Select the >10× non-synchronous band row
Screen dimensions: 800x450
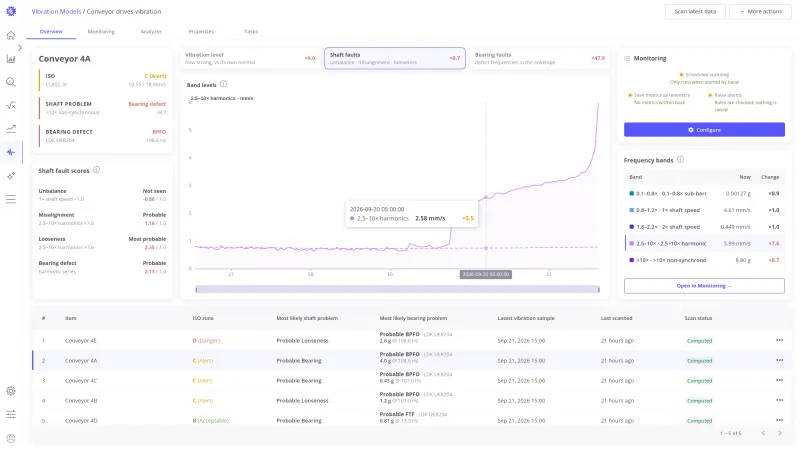(704, 260)
